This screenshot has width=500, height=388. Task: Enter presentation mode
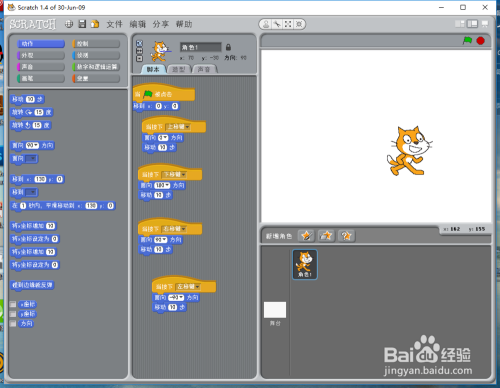[x=485, y=24]
